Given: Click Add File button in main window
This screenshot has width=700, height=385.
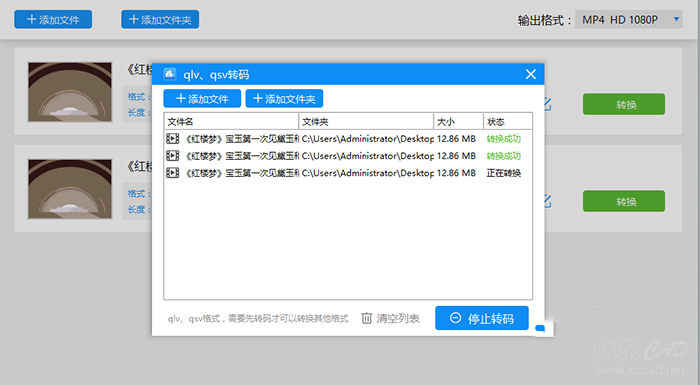Looking at the screenshot, I should pos(53,20).
